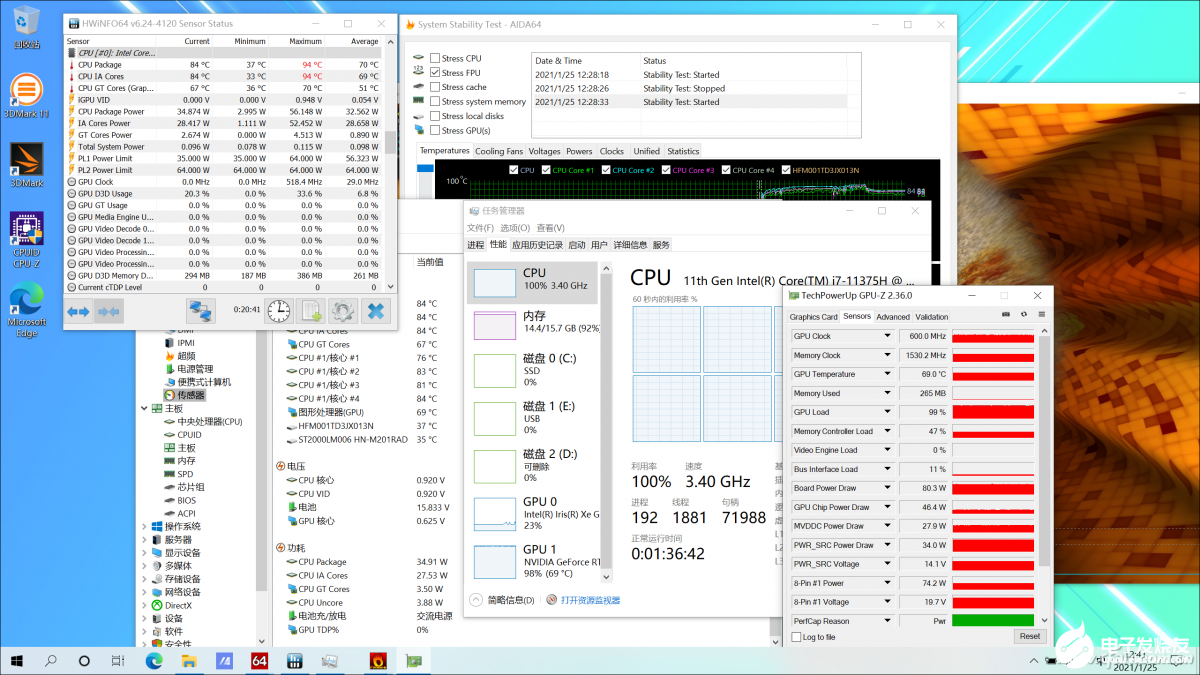Image resolution: width=1200 pixels, height=675 pixels.
Task: Tick the Log to file checkbox
Action: [796, 637]
